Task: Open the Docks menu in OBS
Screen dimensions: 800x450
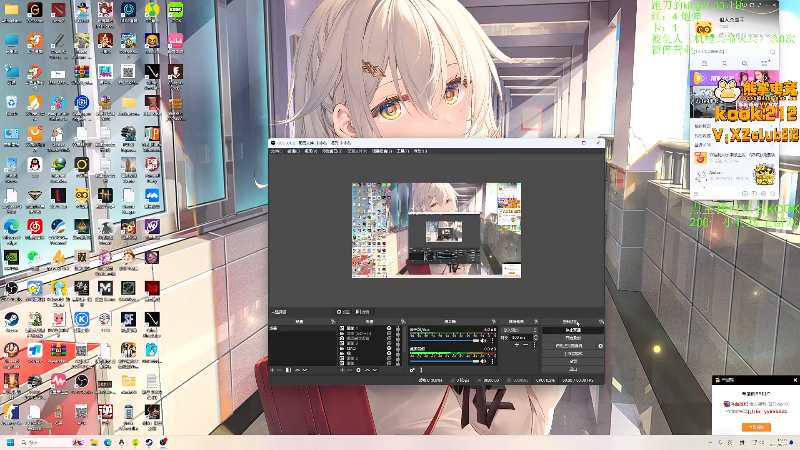Action: coord(331,151)
